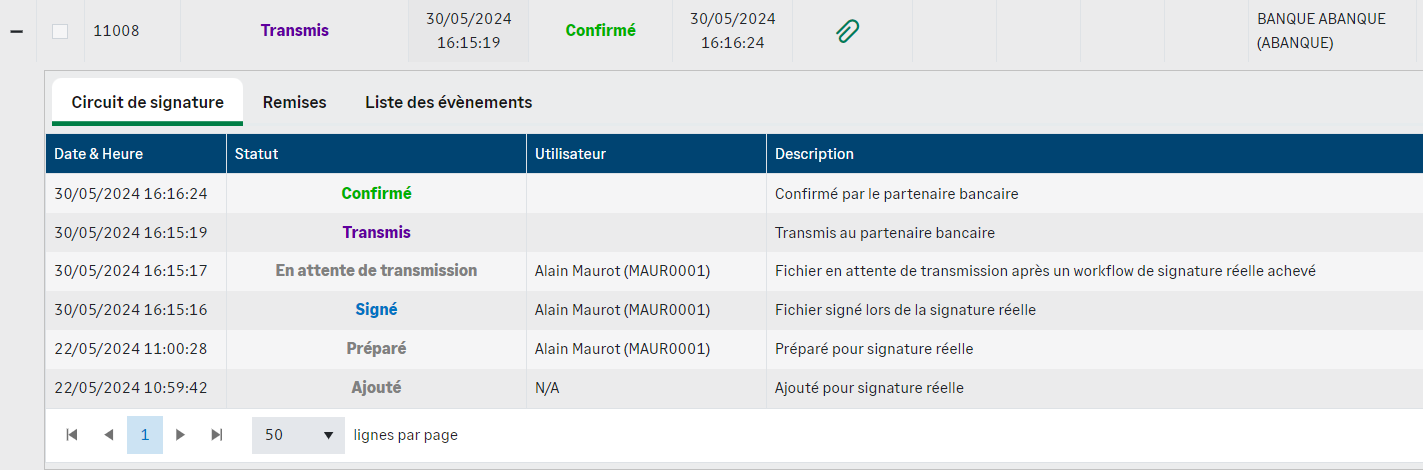Select the Ajouté pour signature réelle row
1423x470 pixels.
[868, 388]
